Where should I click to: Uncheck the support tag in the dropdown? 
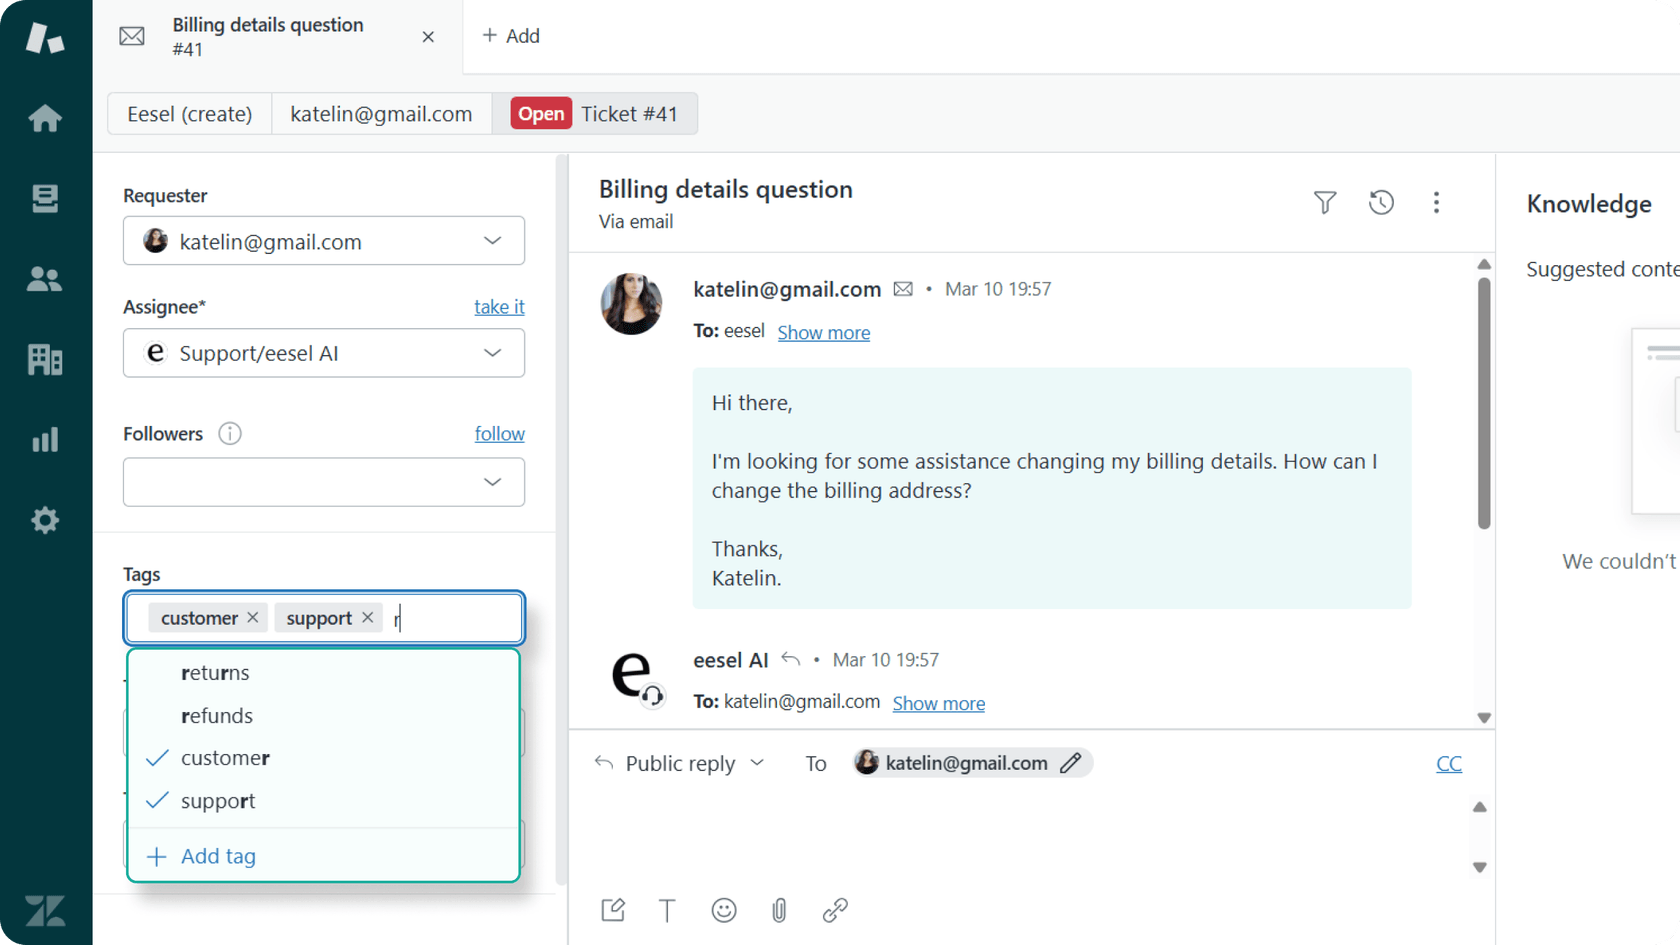pos(218,800)
